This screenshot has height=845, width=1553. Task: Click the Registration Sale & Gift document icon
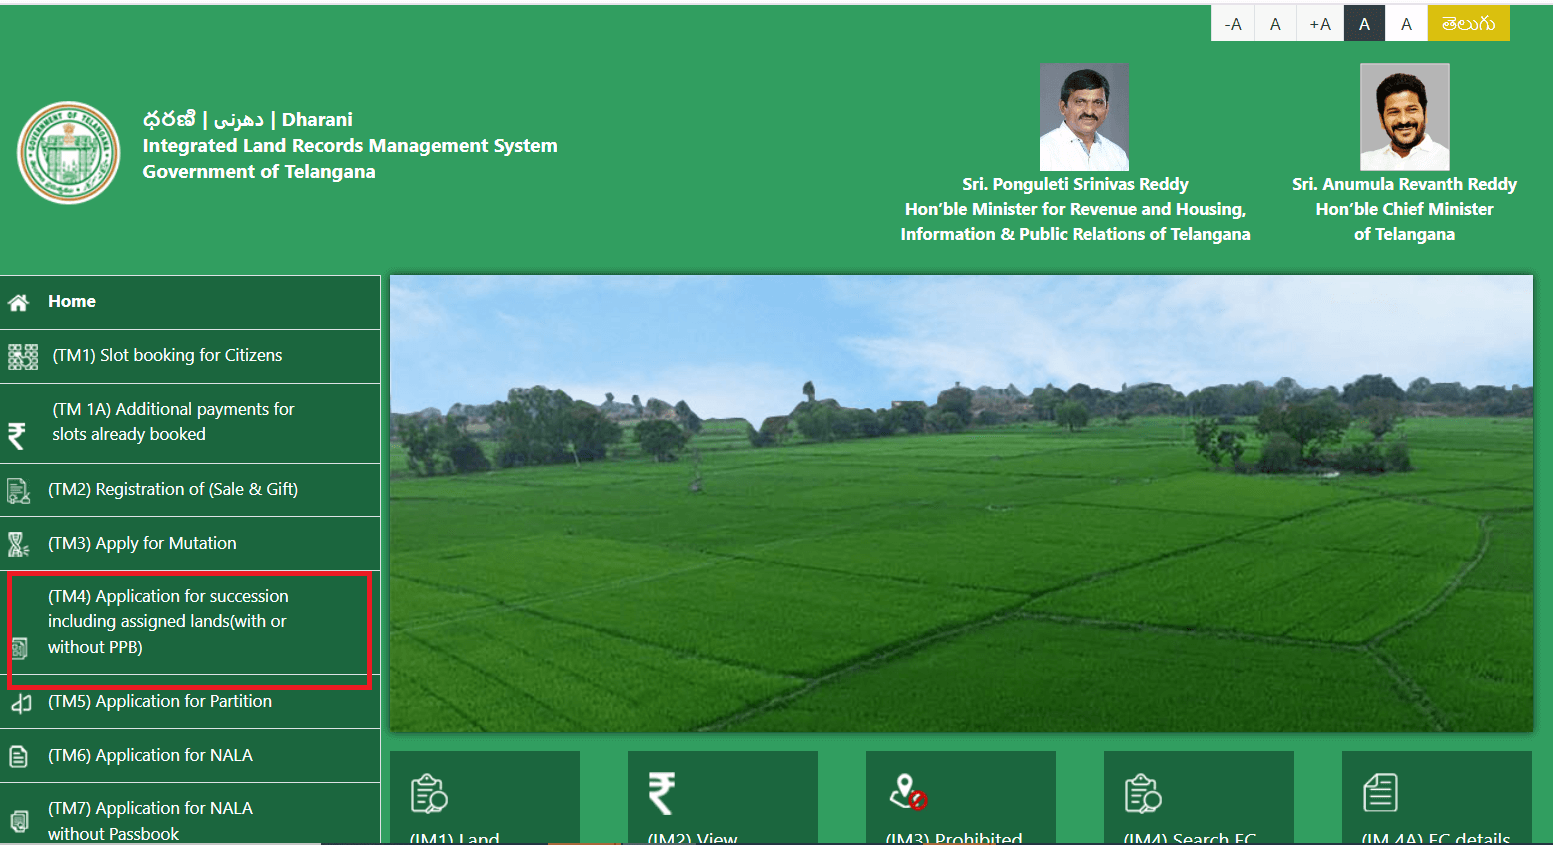click(18, 490)
